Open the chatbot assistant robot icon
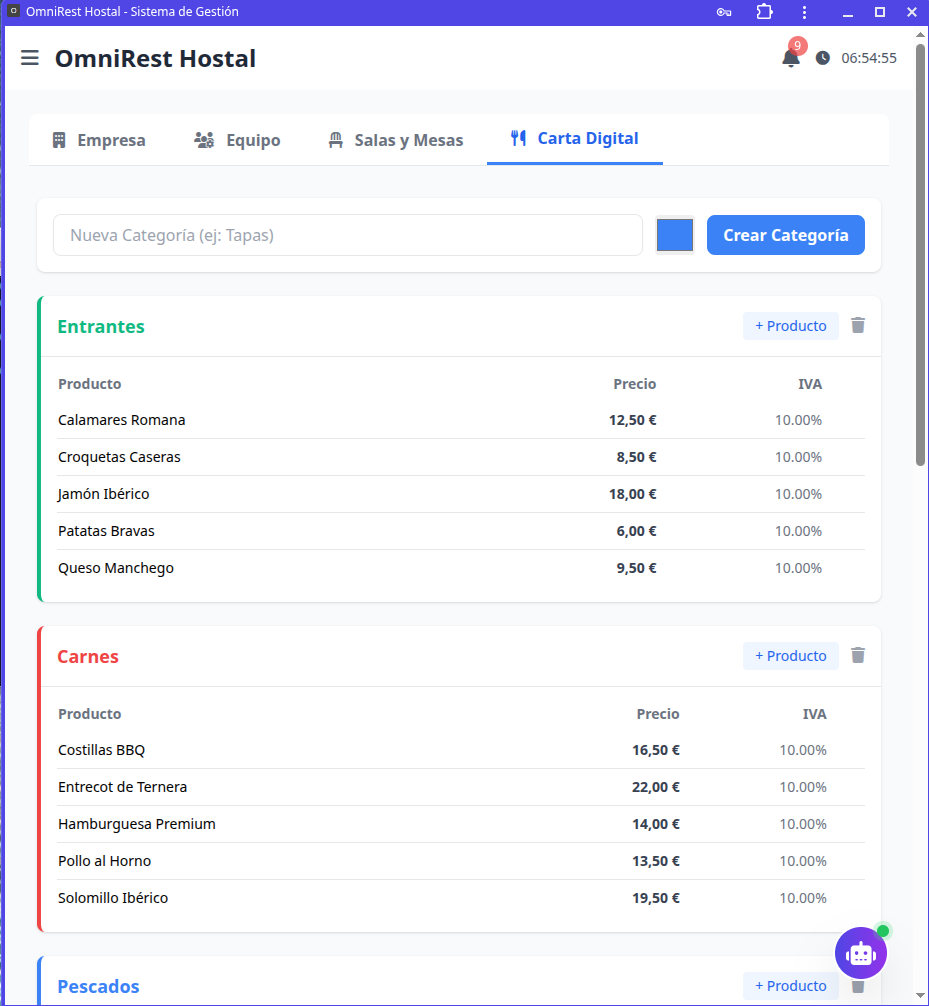This screenshot has height=1006, width=929. 860,953
